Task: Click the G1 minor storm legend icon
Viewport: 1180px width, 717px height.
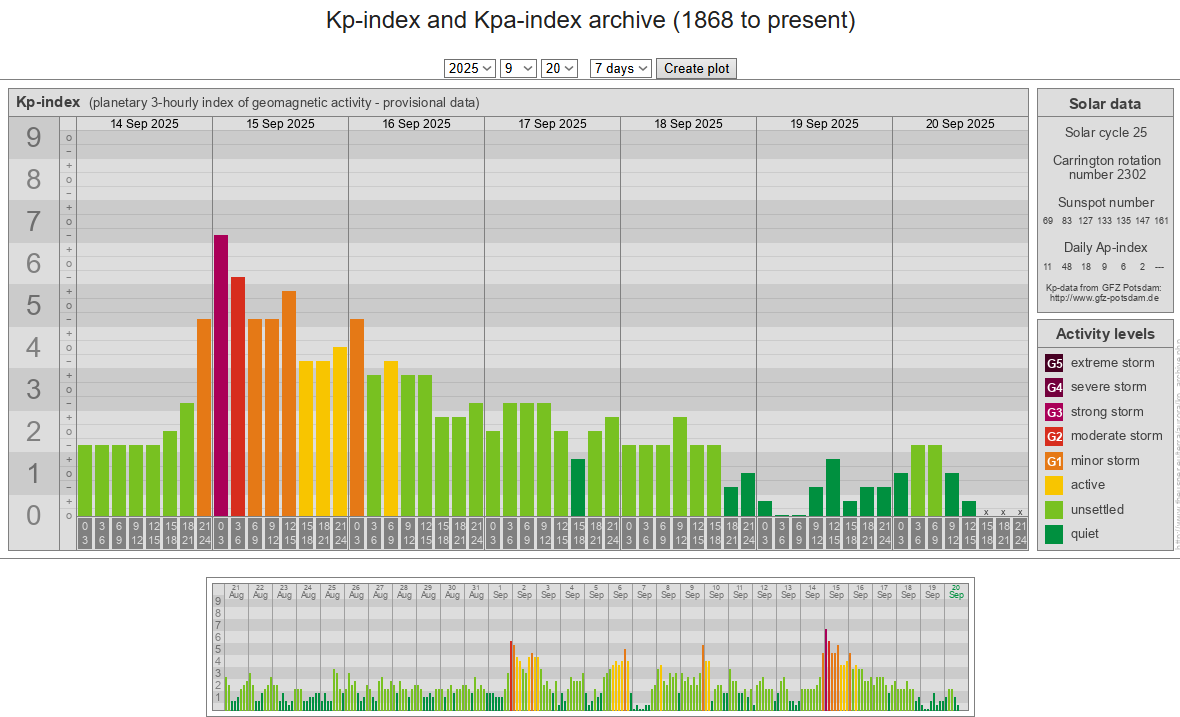Action: 1054,461
